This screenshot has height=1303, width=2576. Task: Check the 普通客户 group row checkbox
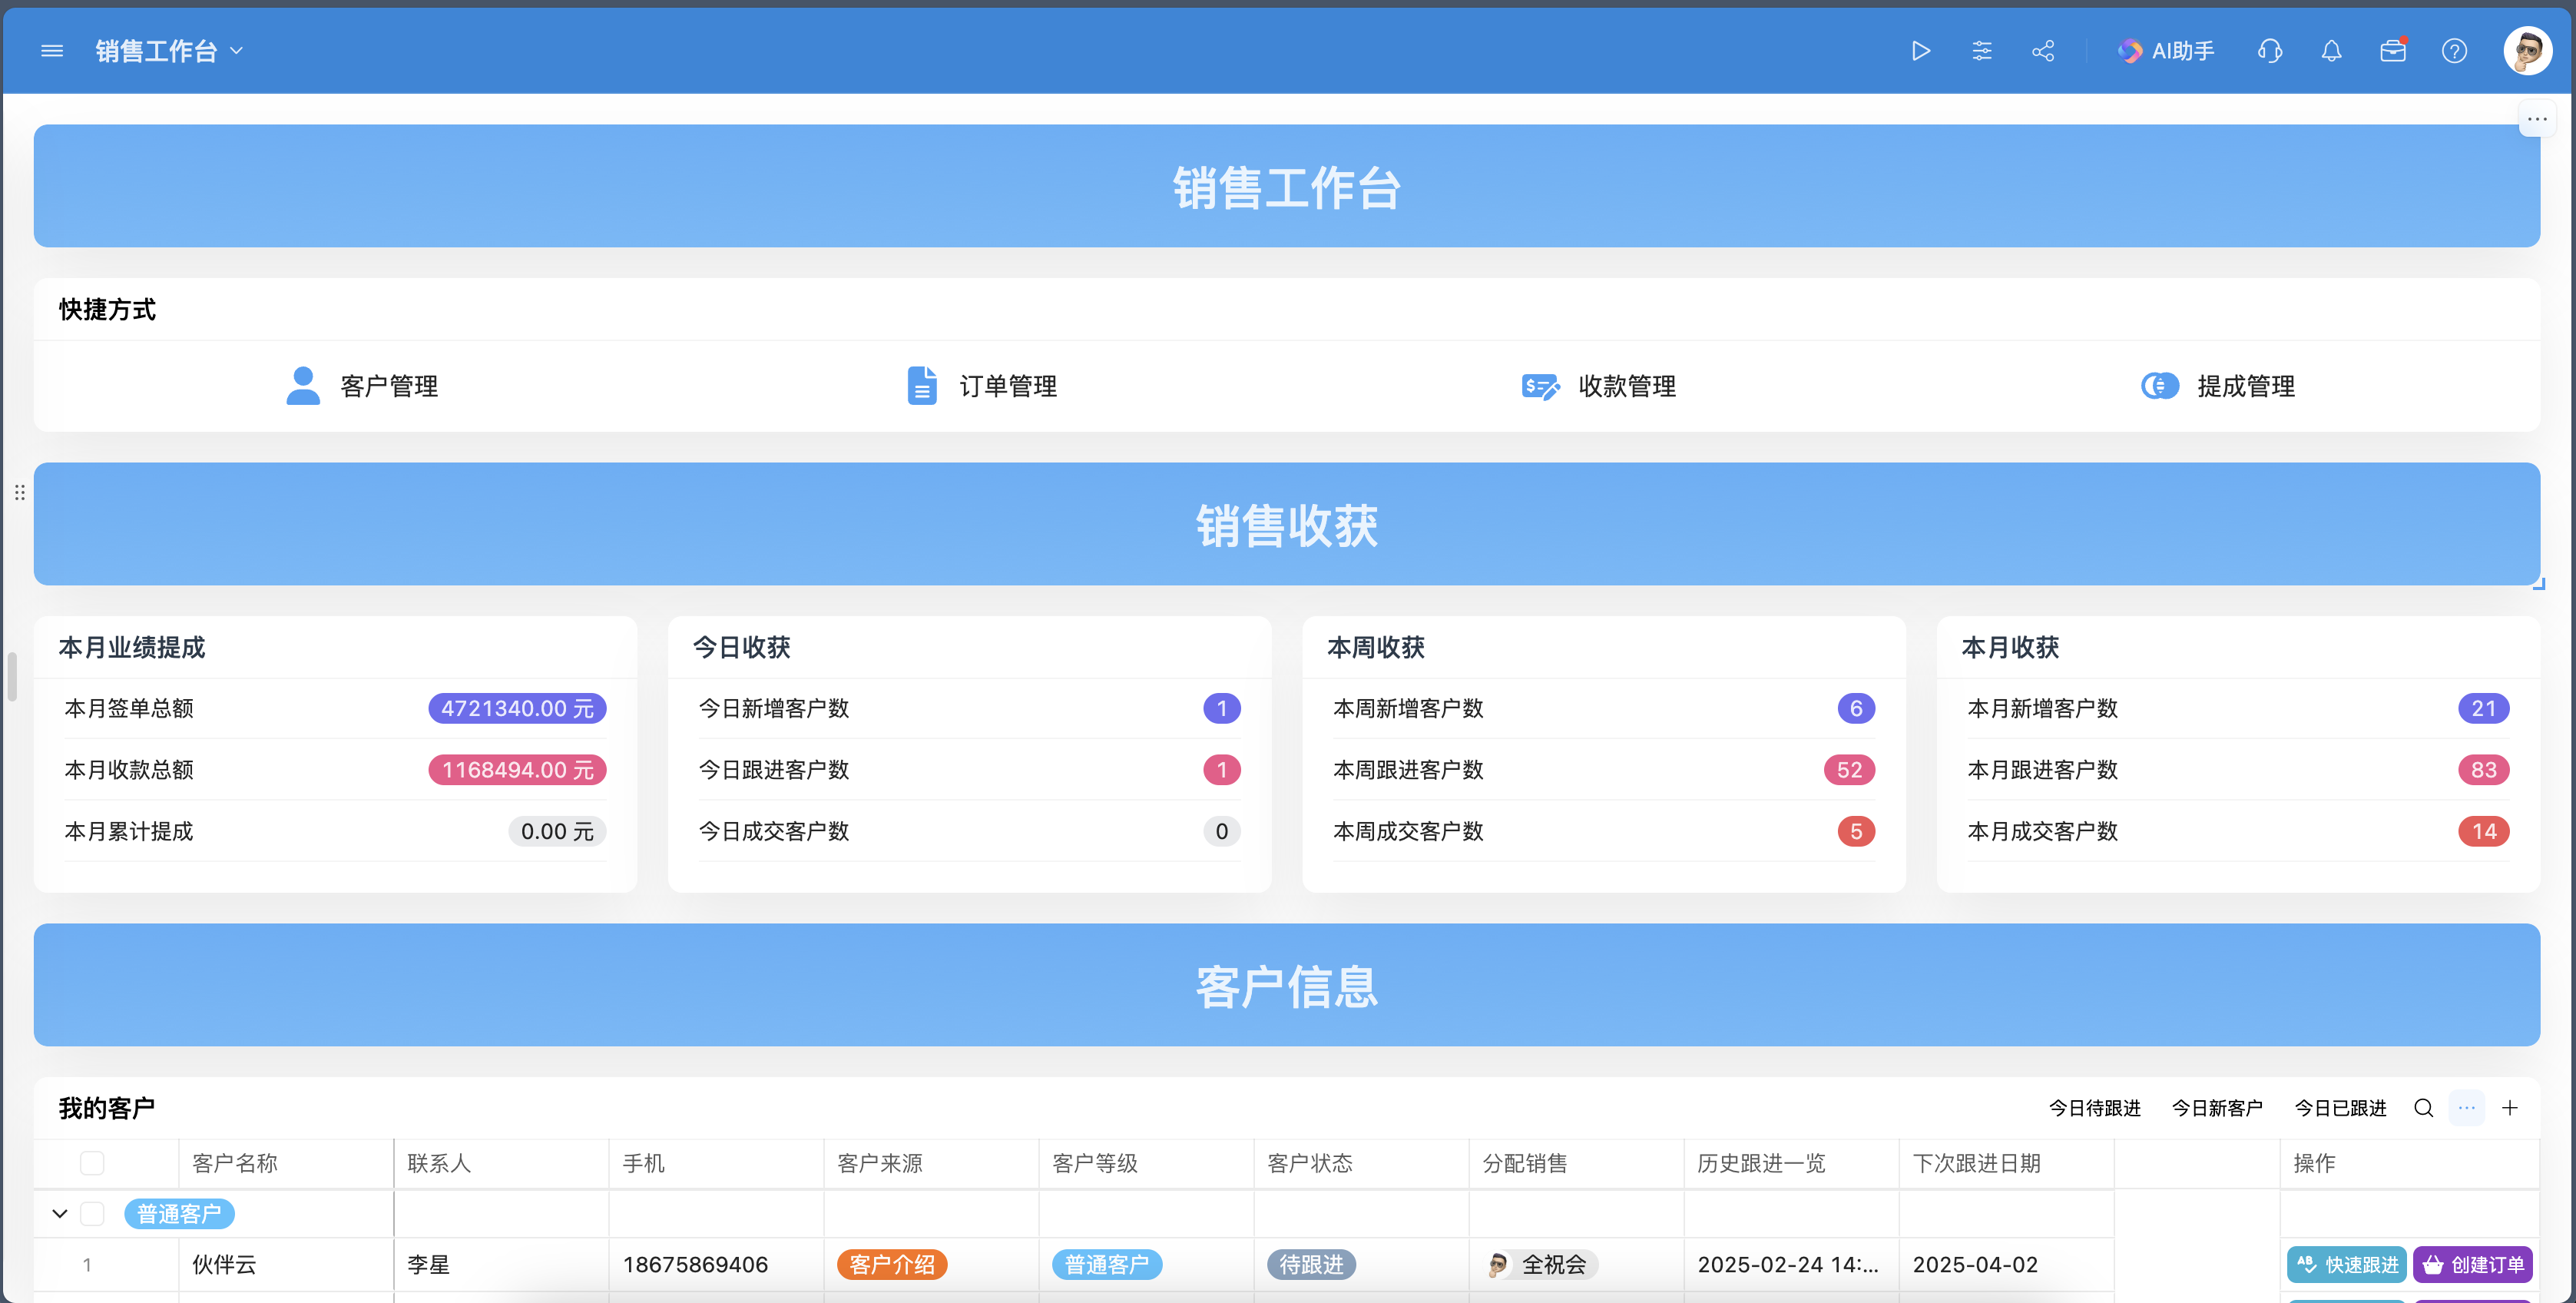point(92,1213)
